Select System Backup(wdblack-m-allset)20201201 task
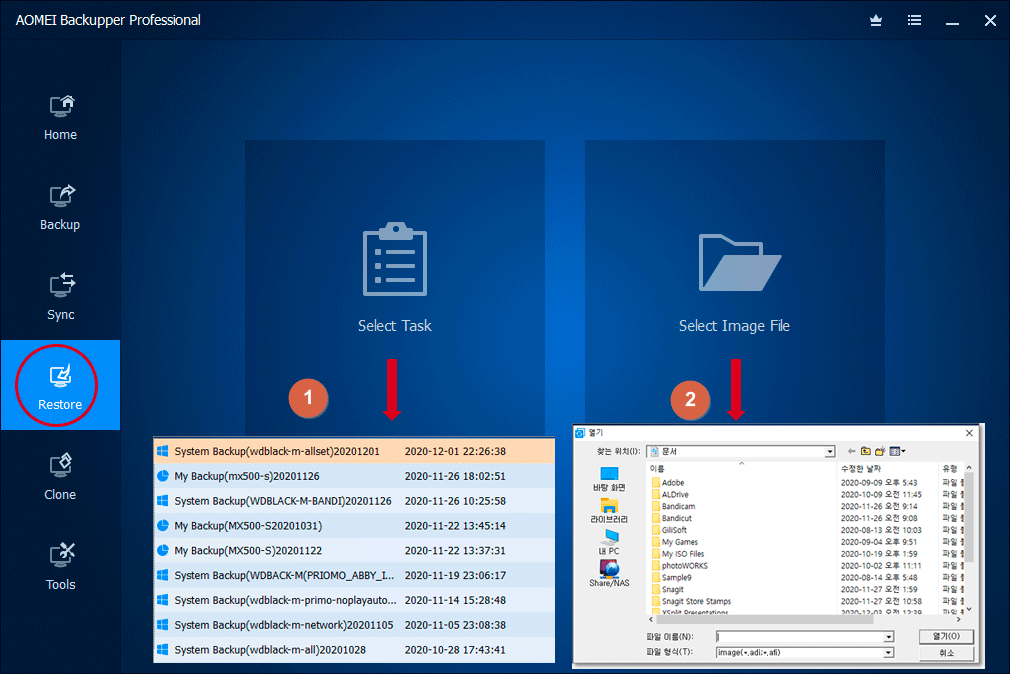This screenshot has width=1010, height=674. pyautogui.click(x=354, y=451)
